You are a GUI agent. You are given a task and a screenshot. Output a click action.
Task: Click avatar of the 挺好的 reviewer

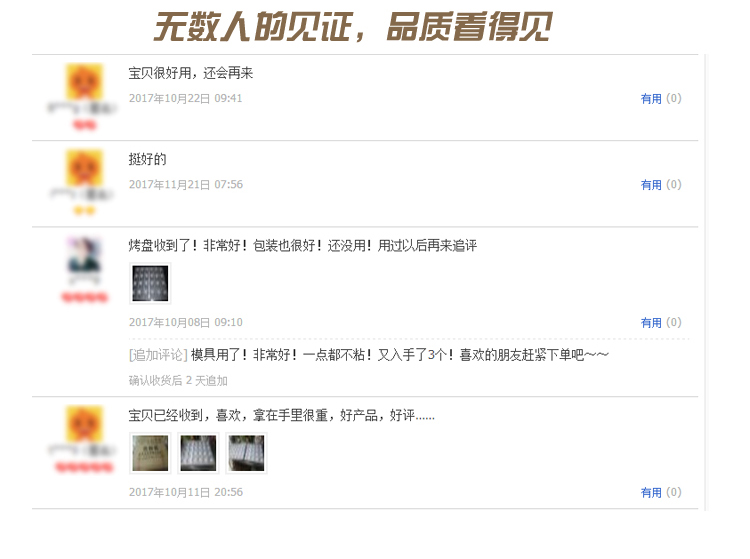pyautogui.click(x=84, y=167)
